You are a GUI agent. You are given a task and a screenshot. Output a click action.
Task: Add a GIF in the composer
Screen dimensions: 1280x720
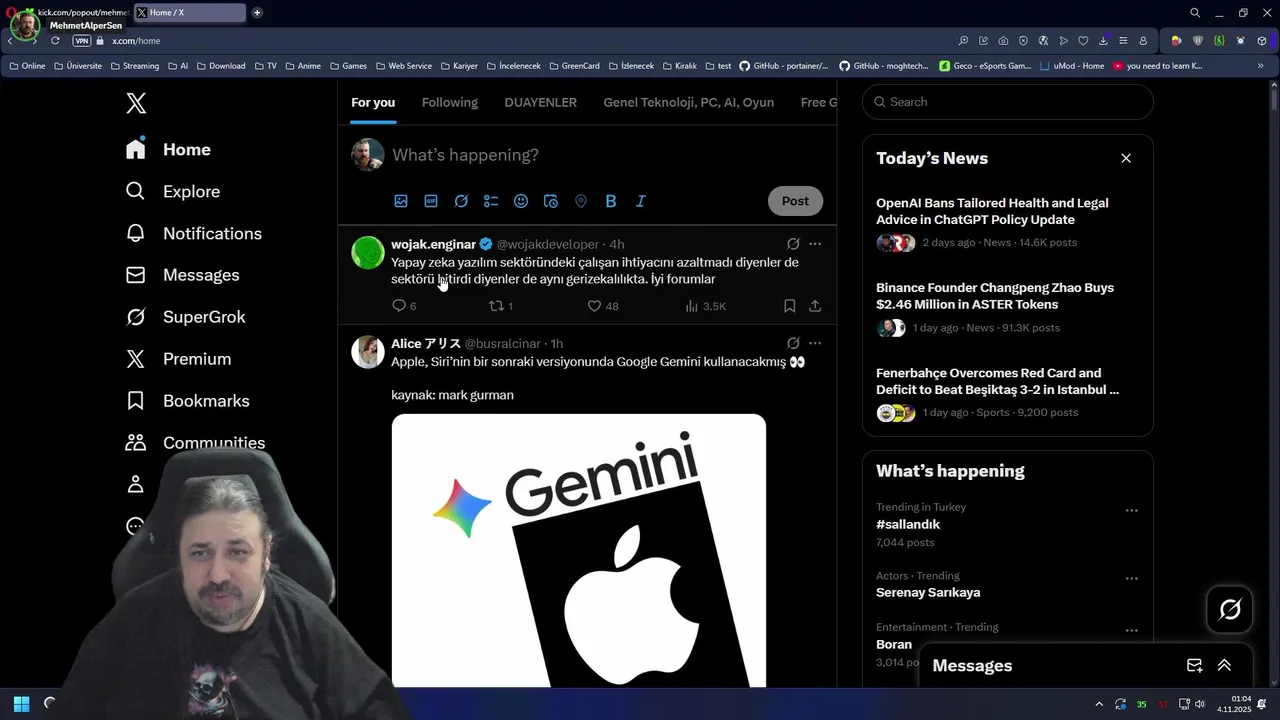431,201
